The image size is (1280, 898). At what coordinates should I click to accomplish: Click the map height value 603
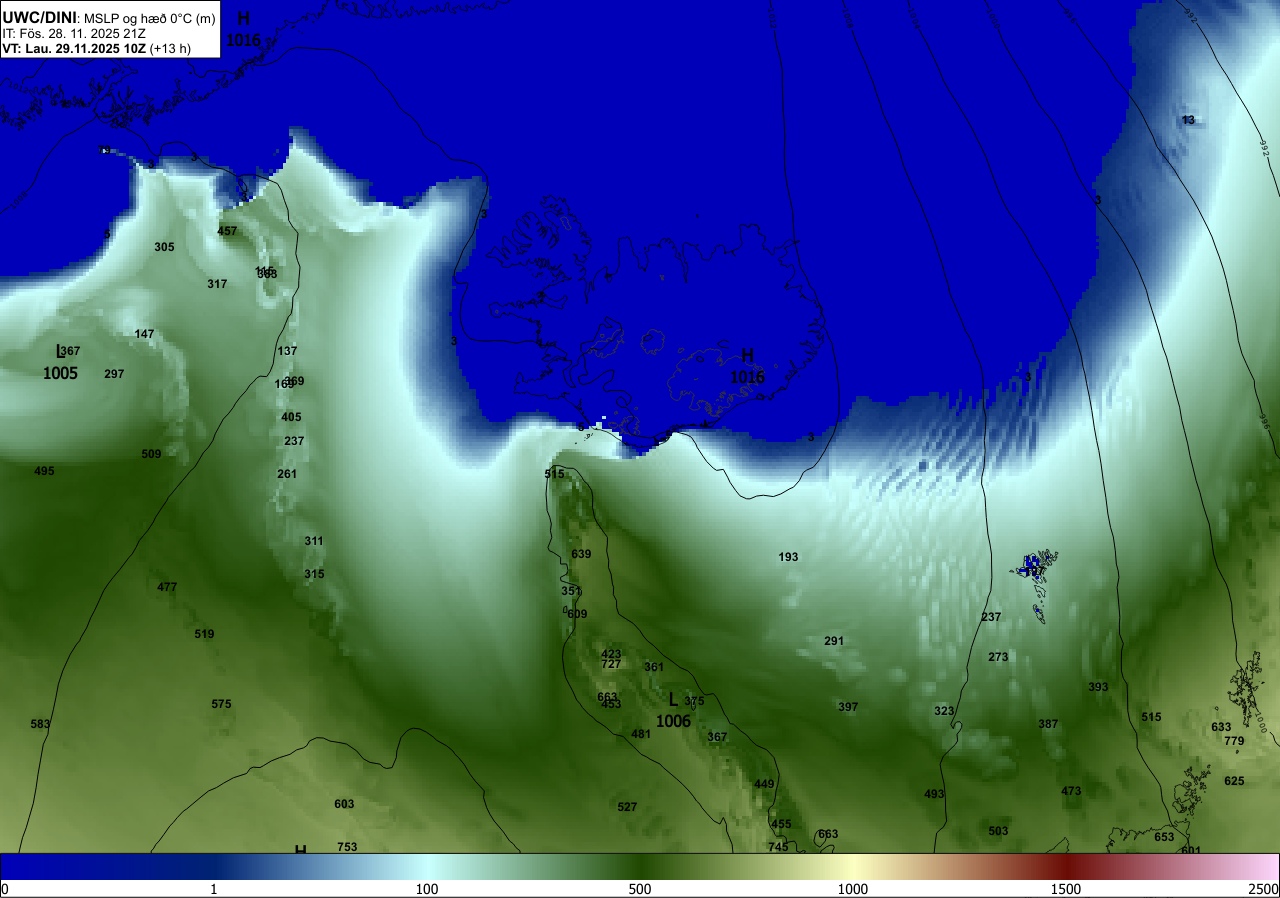pos(344,804)
